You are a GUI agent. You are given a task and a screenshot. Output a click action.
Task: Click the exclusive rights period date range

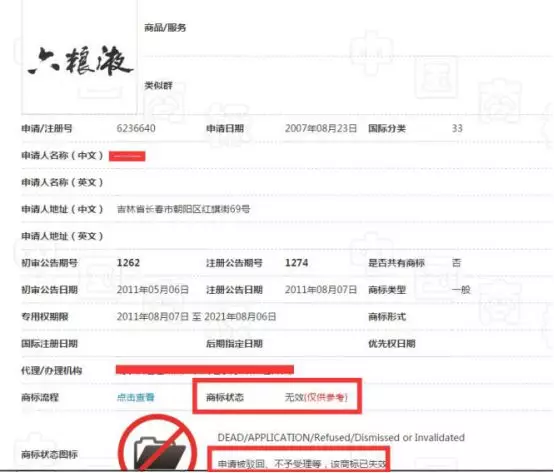196,317
